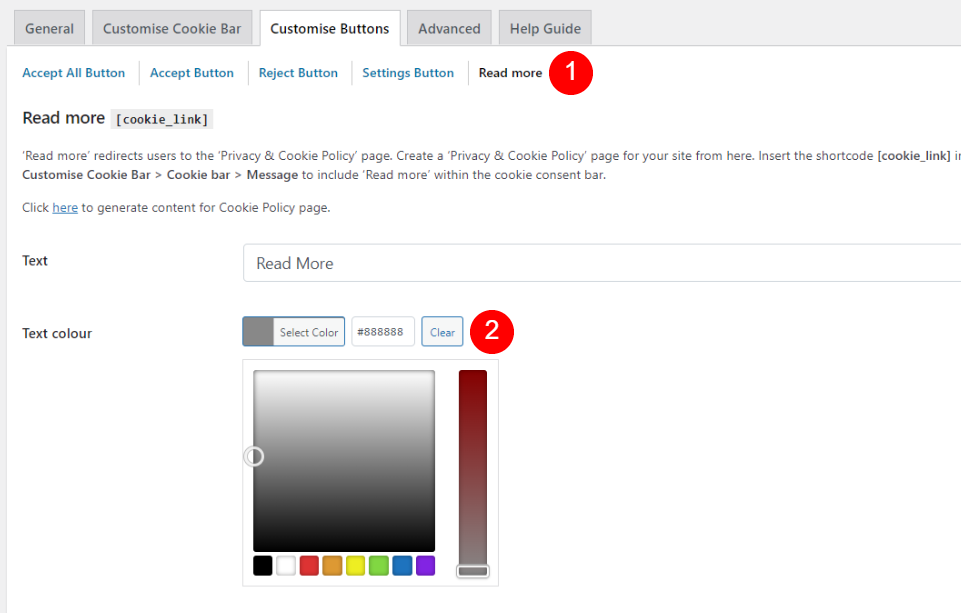Choose the purple palette swatch

pyautogui.click(x=425, y=565)
